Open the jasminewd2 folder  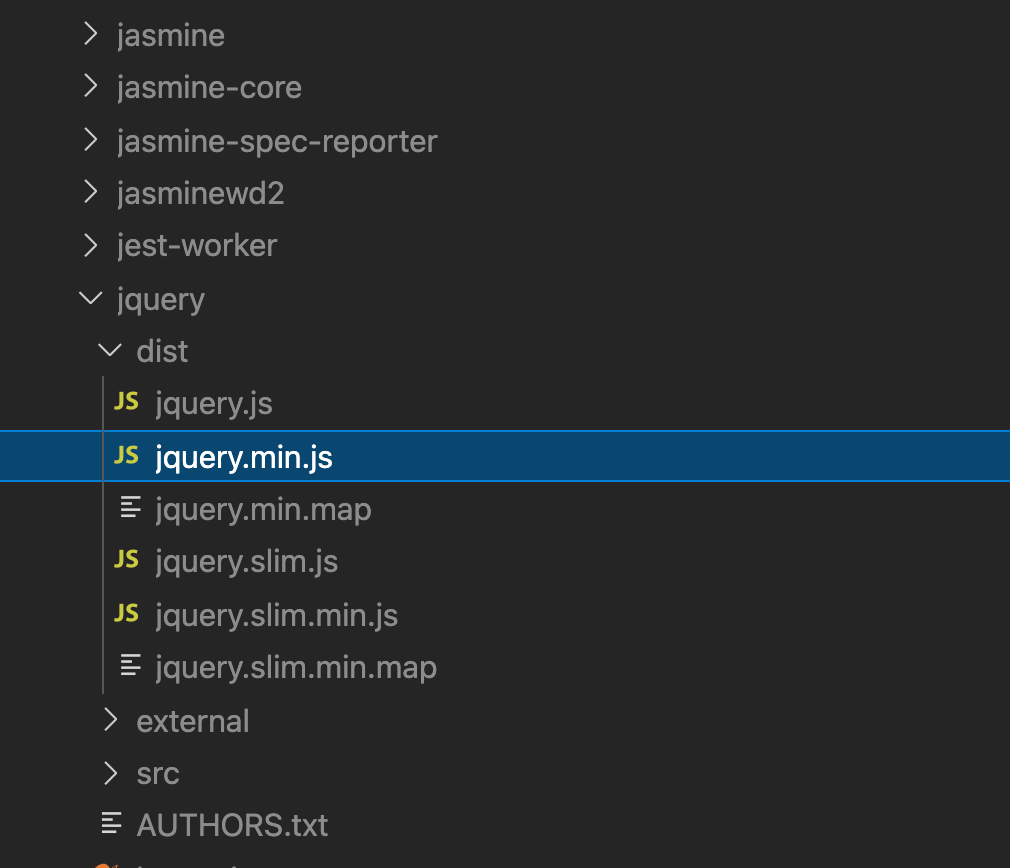pyautogui.click(x=200, y=193)
